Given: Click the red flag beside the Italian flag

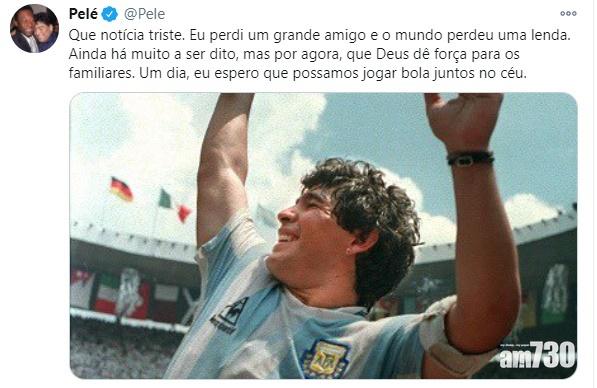Looking at the screenshot, I should 184,213.
